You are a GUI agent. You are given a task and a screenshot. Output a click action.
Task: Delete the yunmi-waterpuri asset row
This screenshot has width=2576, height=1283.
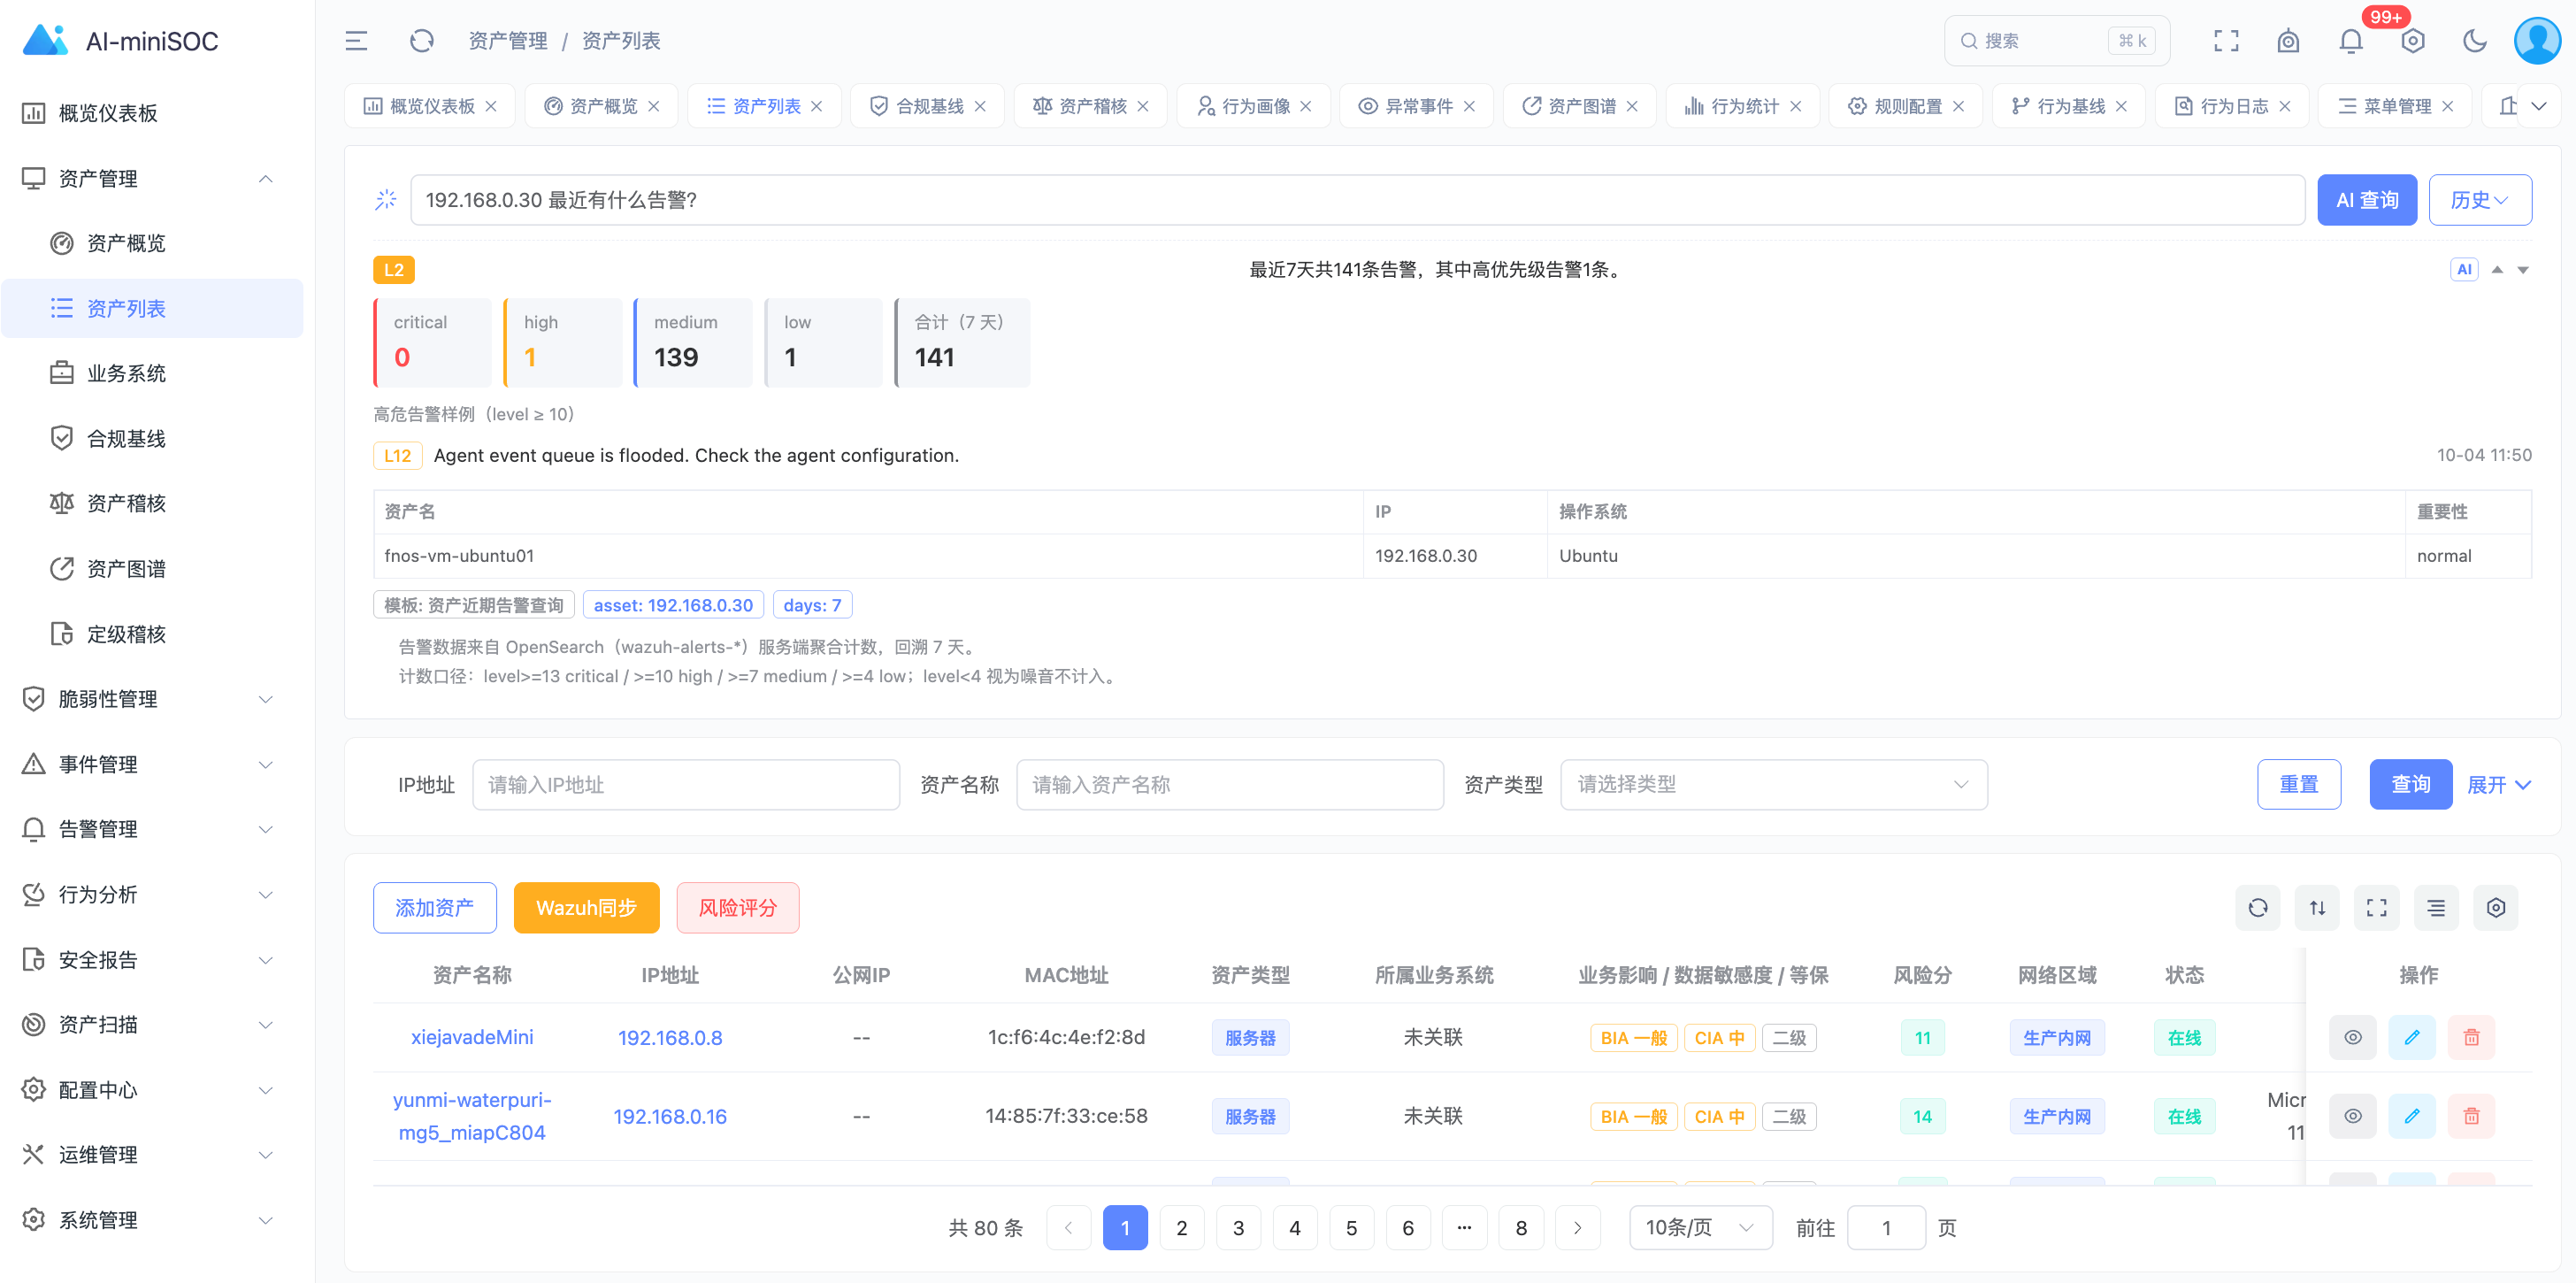pyautogui.click(x=2471, y=1116)
